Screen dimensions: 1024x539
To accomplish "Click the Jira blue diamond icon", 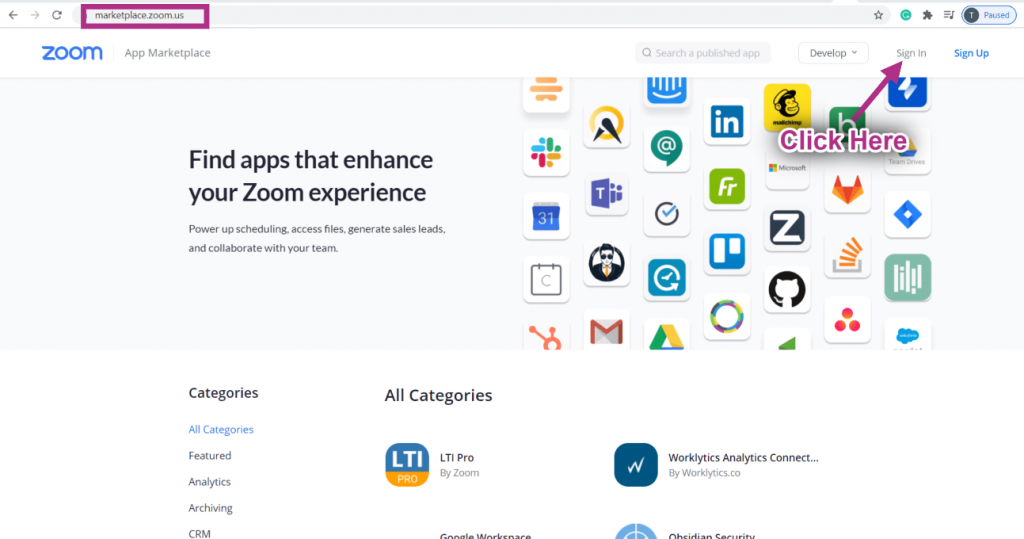I will (x=908, y=214).
